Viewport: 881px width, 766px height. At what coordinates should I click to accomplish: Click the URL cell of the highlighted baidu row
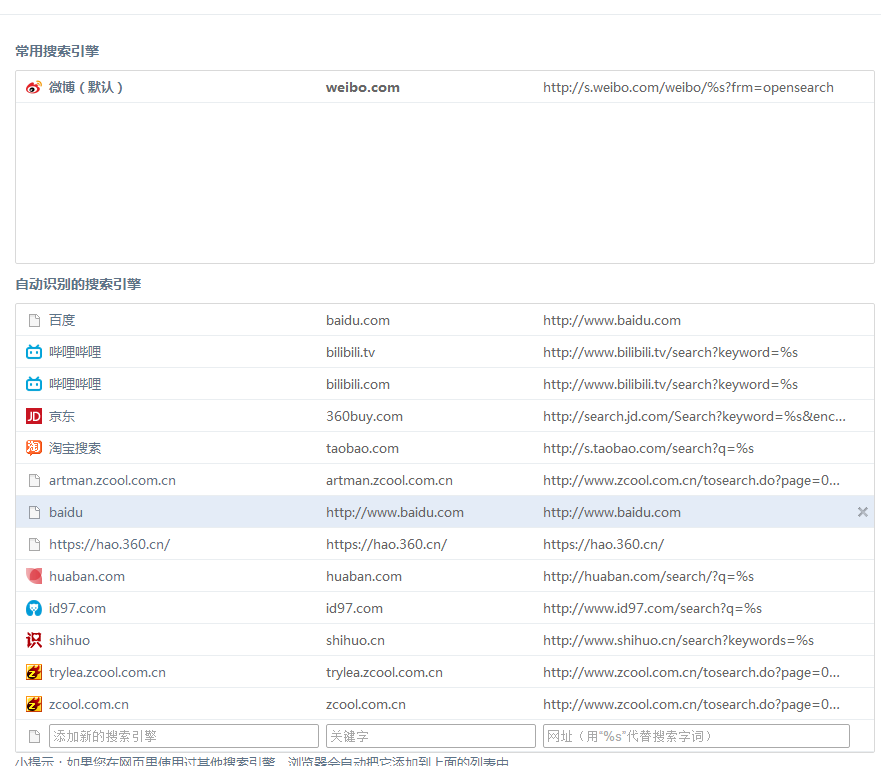612,513
